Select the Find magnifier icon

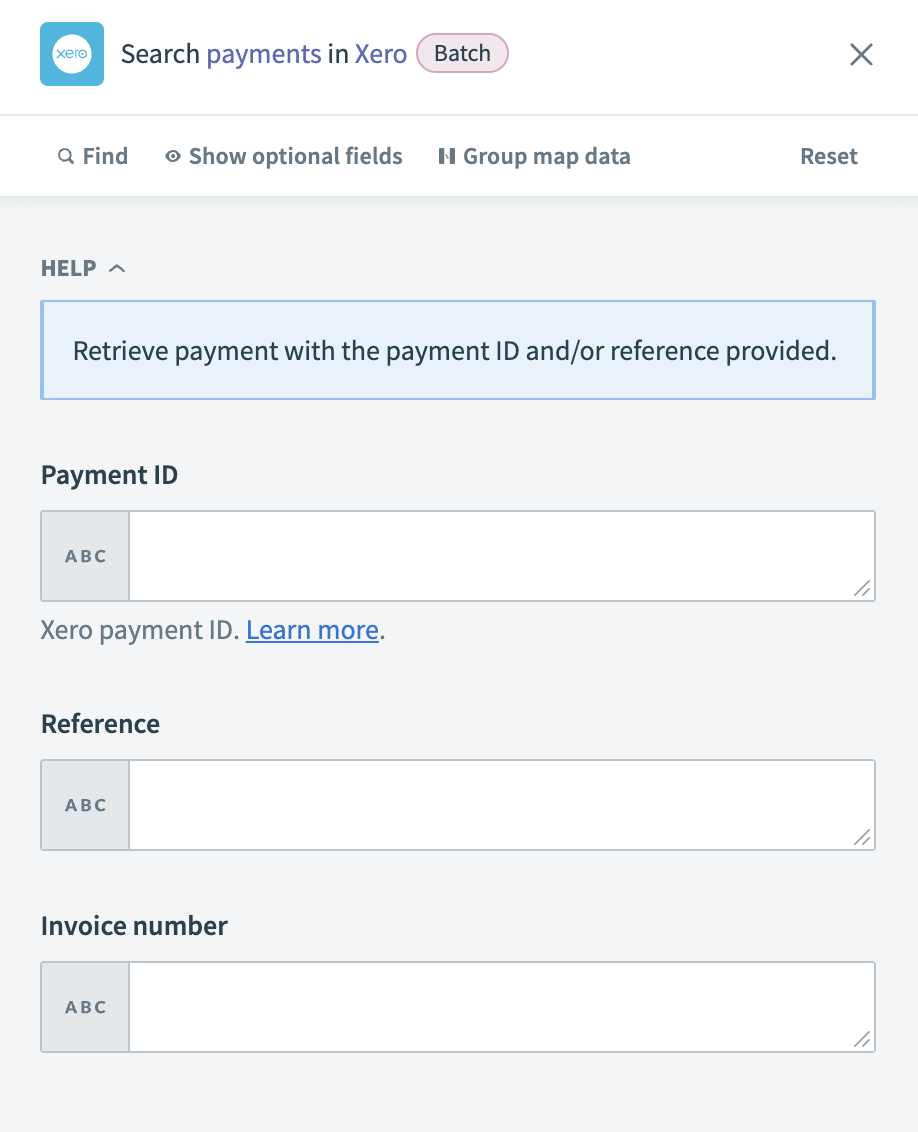click(x=63, y=156)
